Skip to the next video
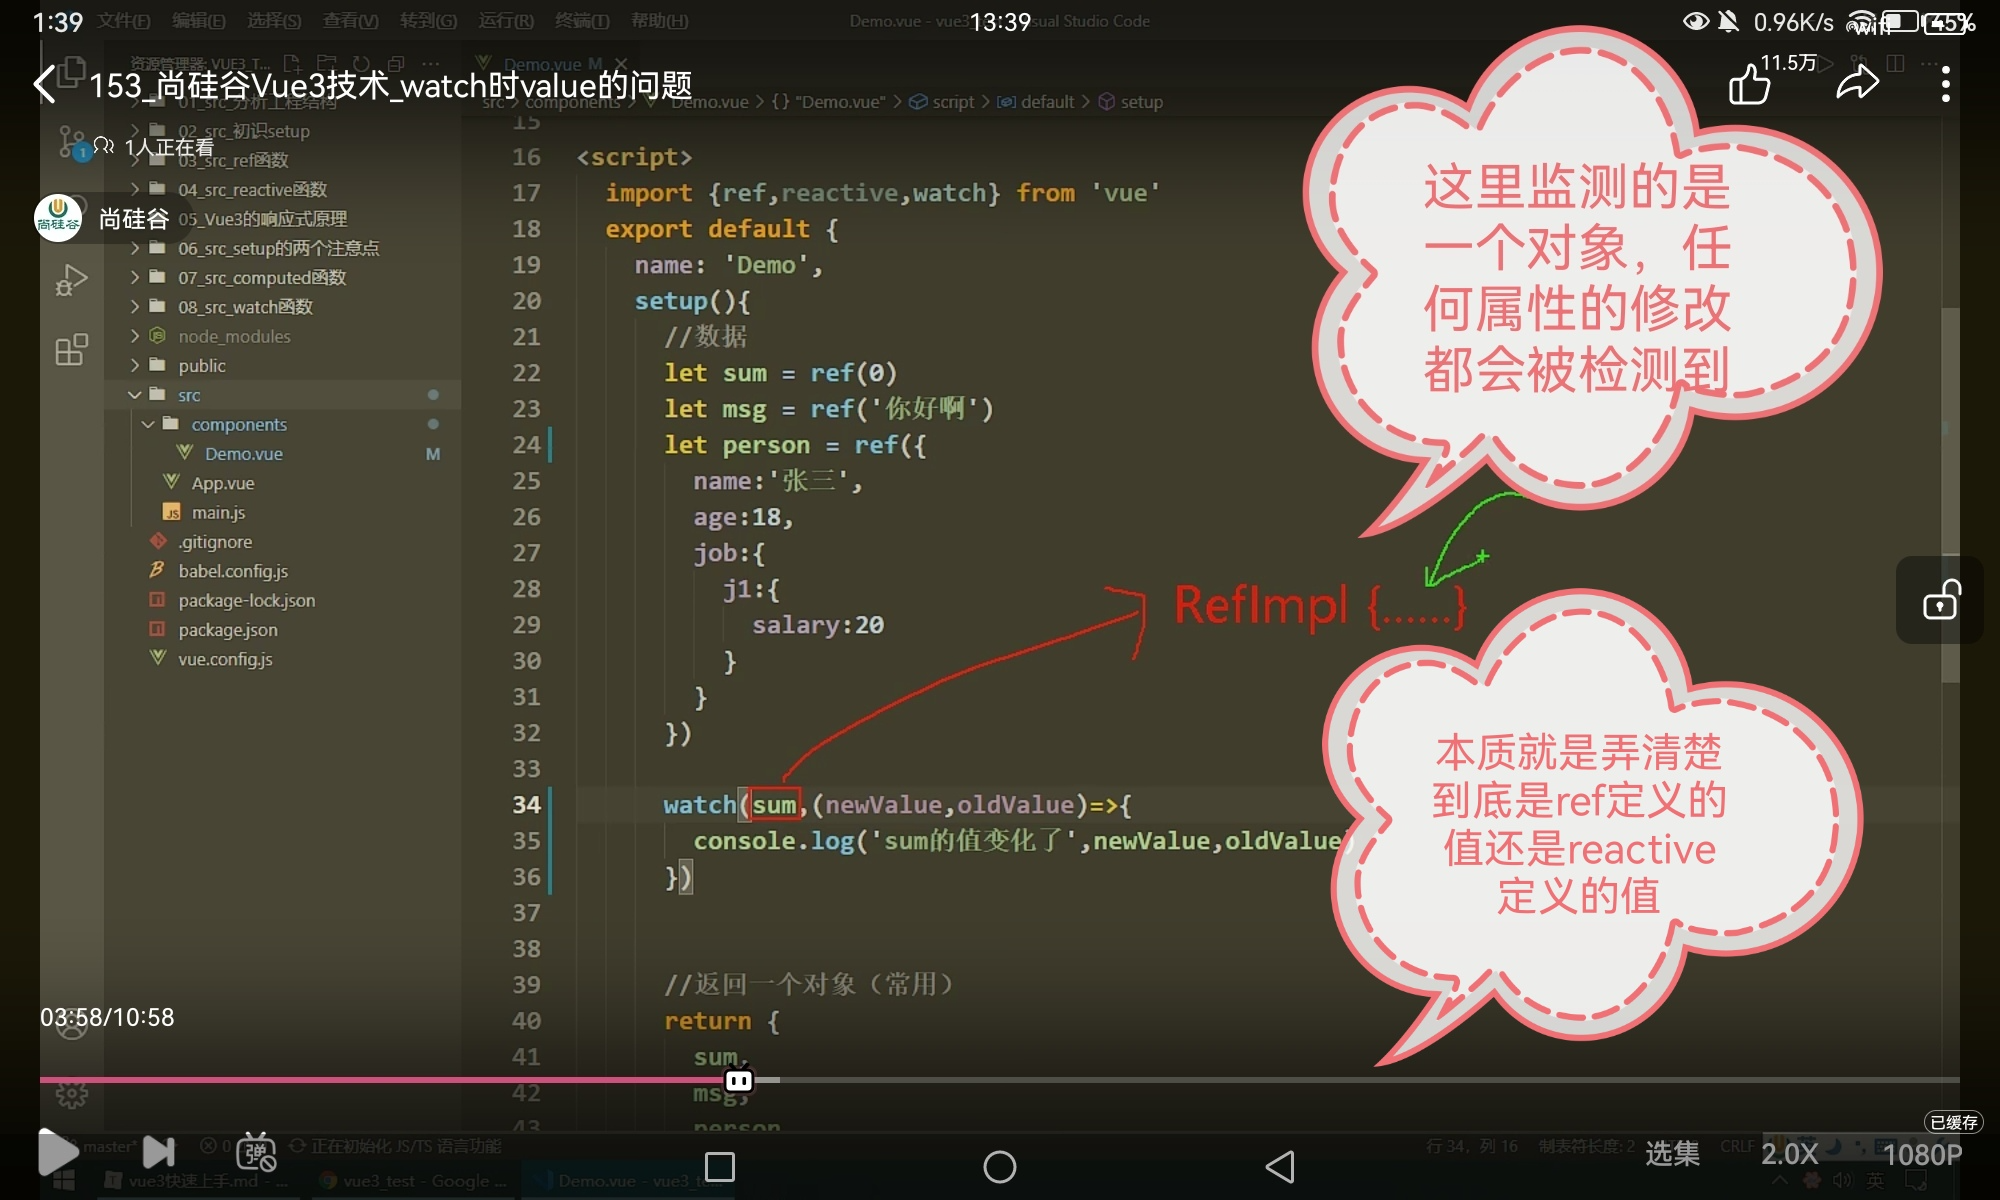The width and height of the screenshot is (2000, 1200). [x=158, y=1152]
